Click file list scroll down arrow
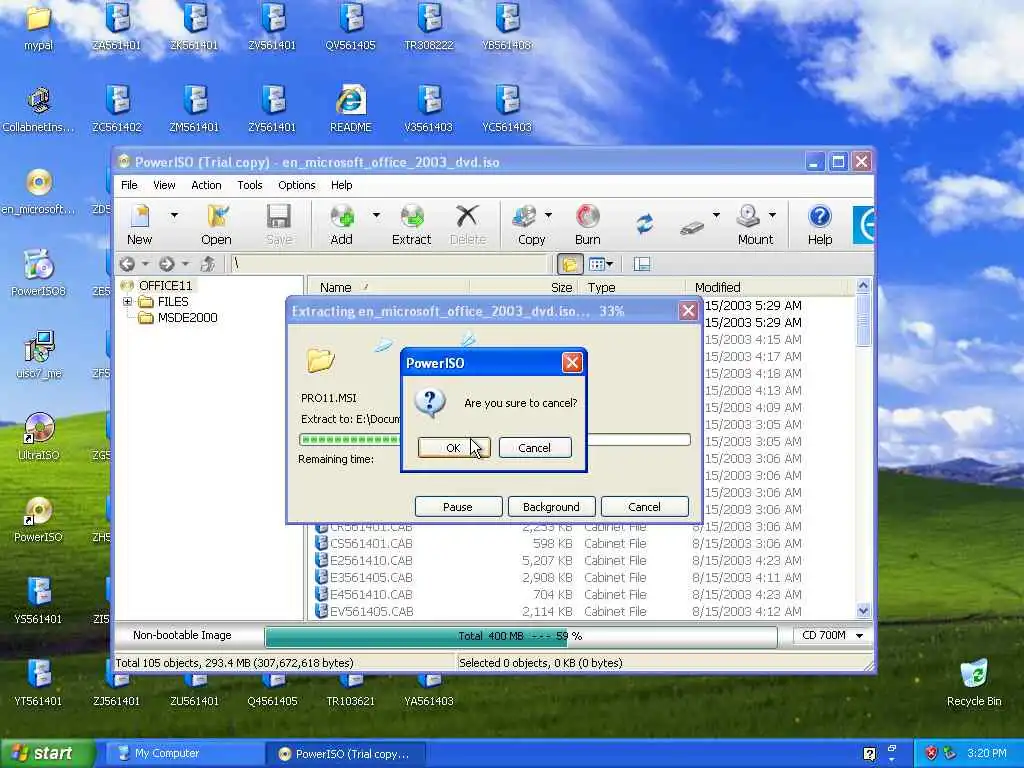The width and height of the screenshot is (1024, 768). pos(863,611)
